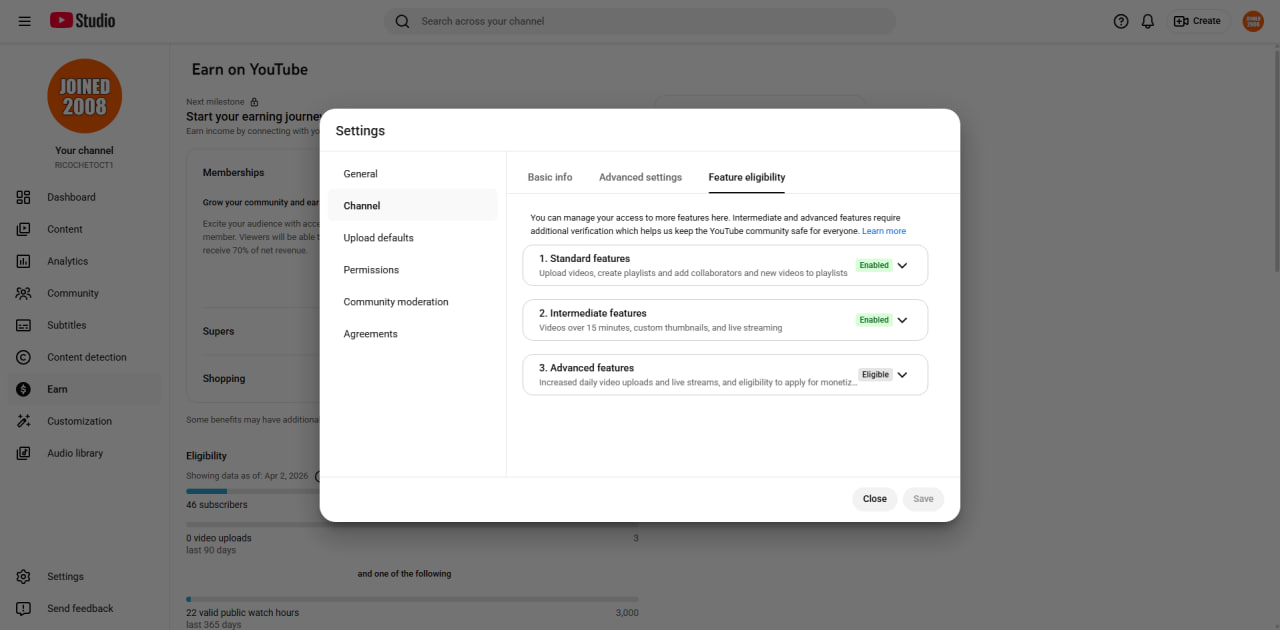Viewport: 1280px width, 630px height.
Task: Click the Settings dialog title
Action: 360,131
